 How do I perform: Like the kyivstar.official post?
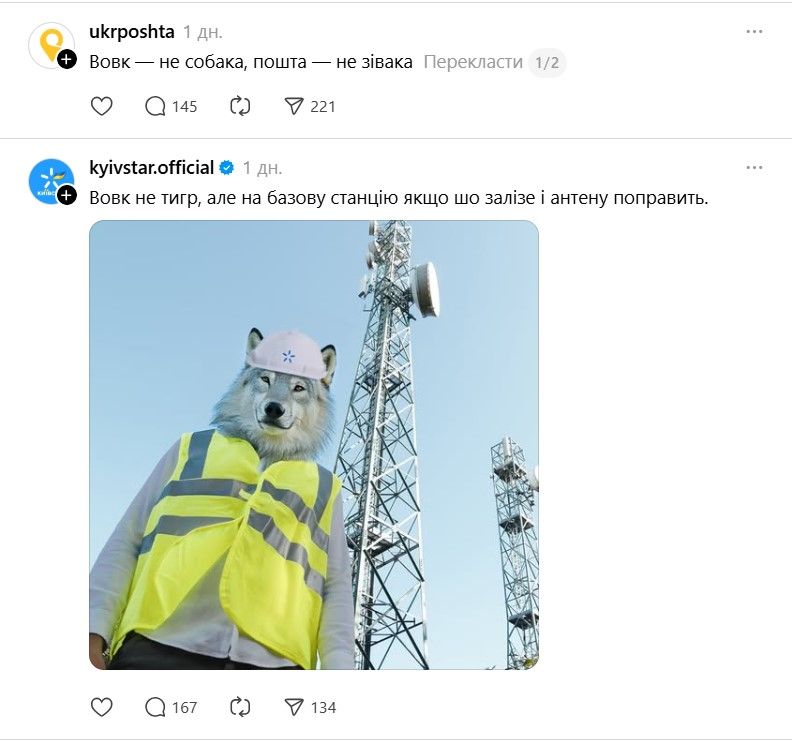(102, 707)
